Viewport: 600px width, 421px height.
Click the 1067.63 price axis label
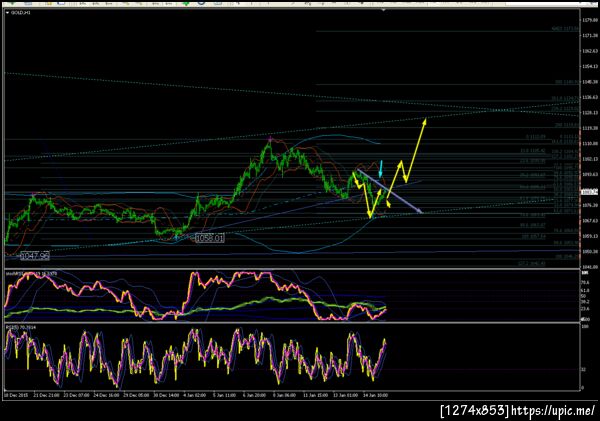[x=590, y=221]
